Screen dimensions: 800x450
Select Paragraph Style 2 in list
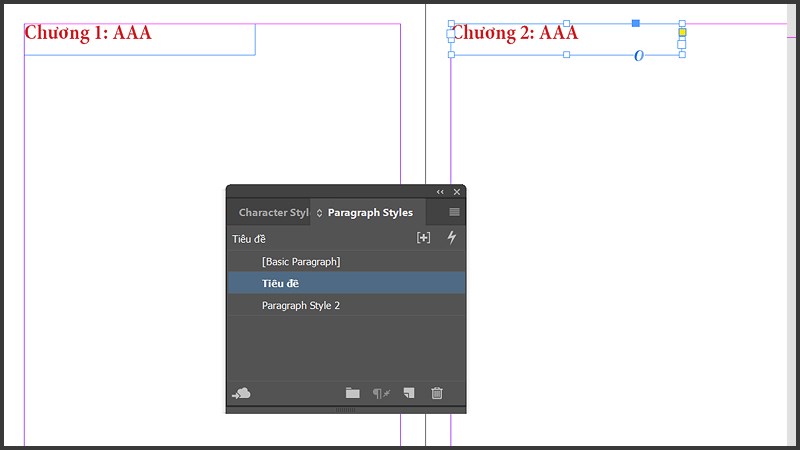[x=301, y=306]
